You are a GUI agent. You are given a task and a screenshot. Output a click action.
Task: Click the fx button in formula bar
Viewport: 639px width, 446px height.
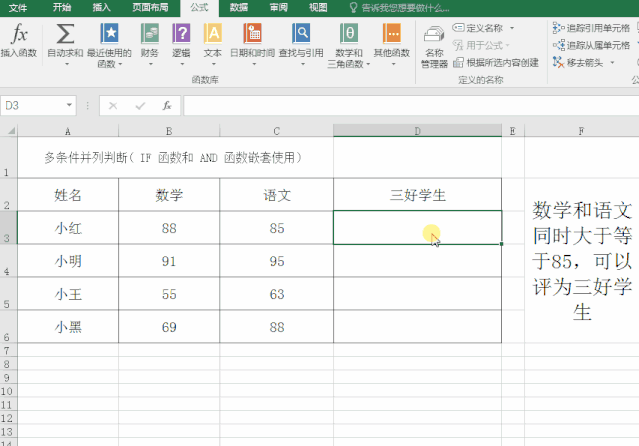point(167,106)
